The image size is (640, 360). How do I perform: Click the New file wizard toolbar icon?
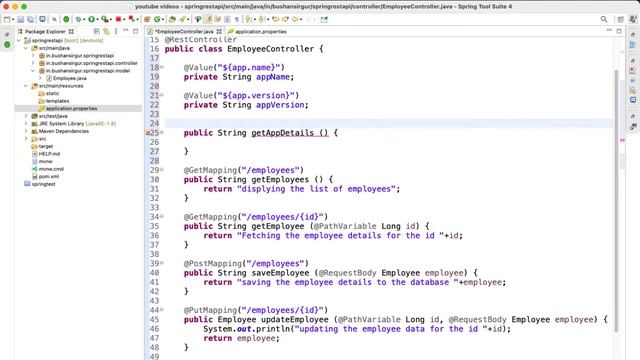tap(7, 19)
